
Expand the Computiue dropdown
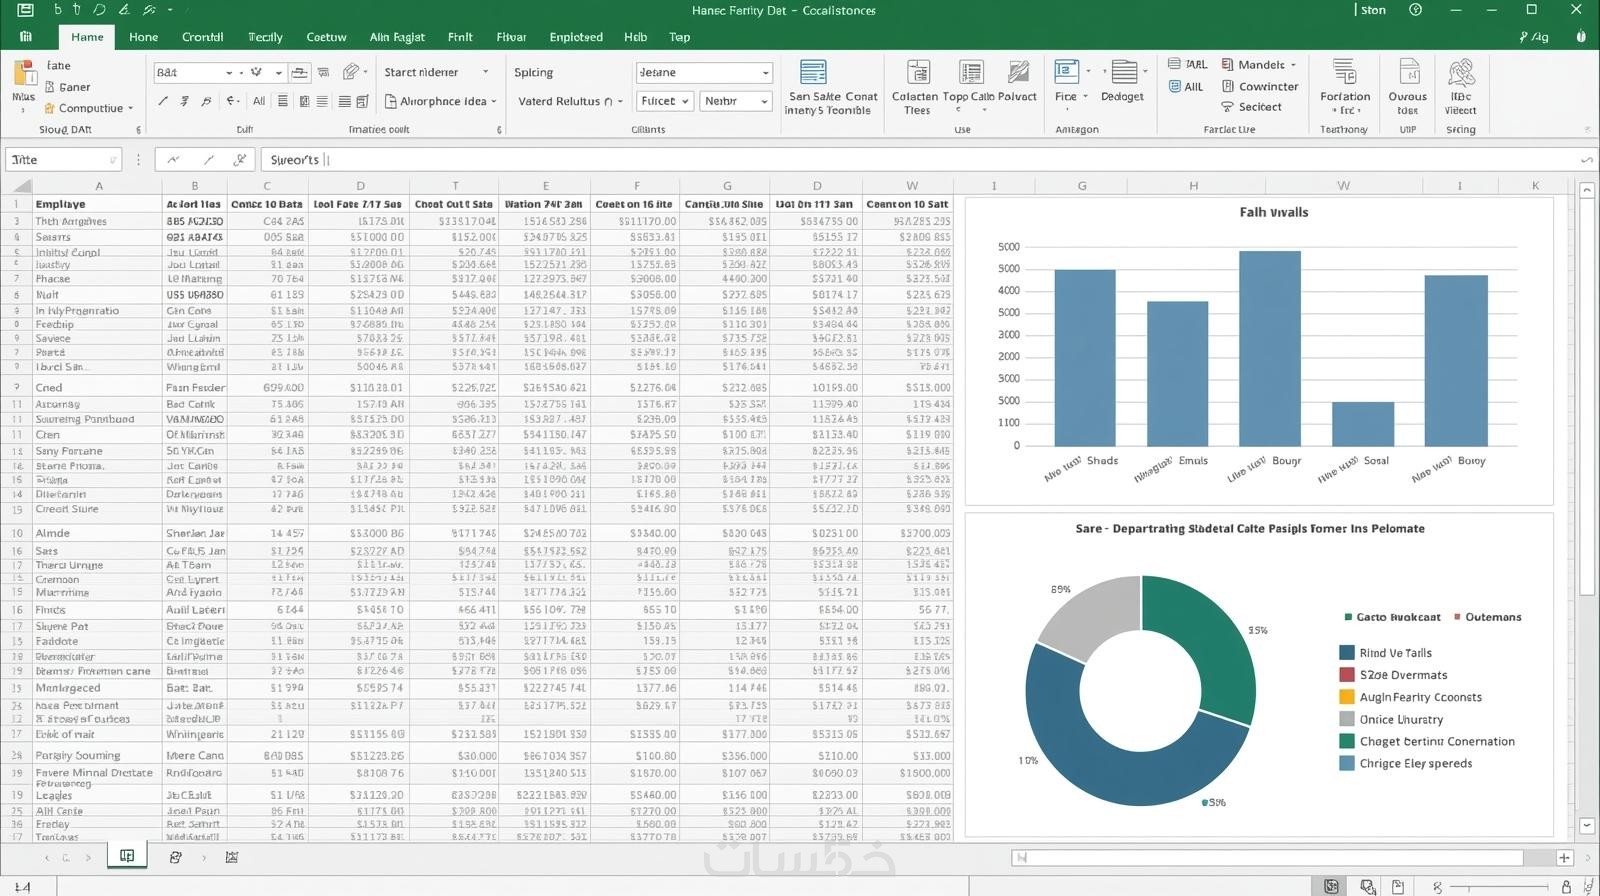point(130,108)
